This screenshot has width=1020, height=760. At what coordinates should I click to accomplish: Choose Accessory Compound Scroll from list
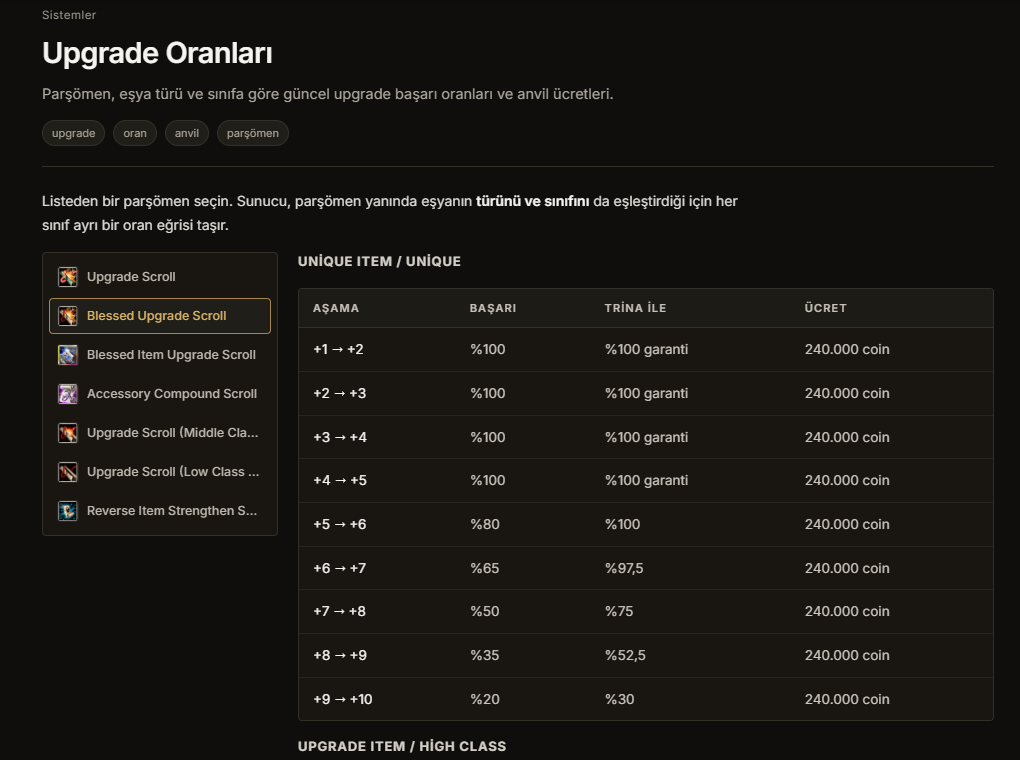160,394
